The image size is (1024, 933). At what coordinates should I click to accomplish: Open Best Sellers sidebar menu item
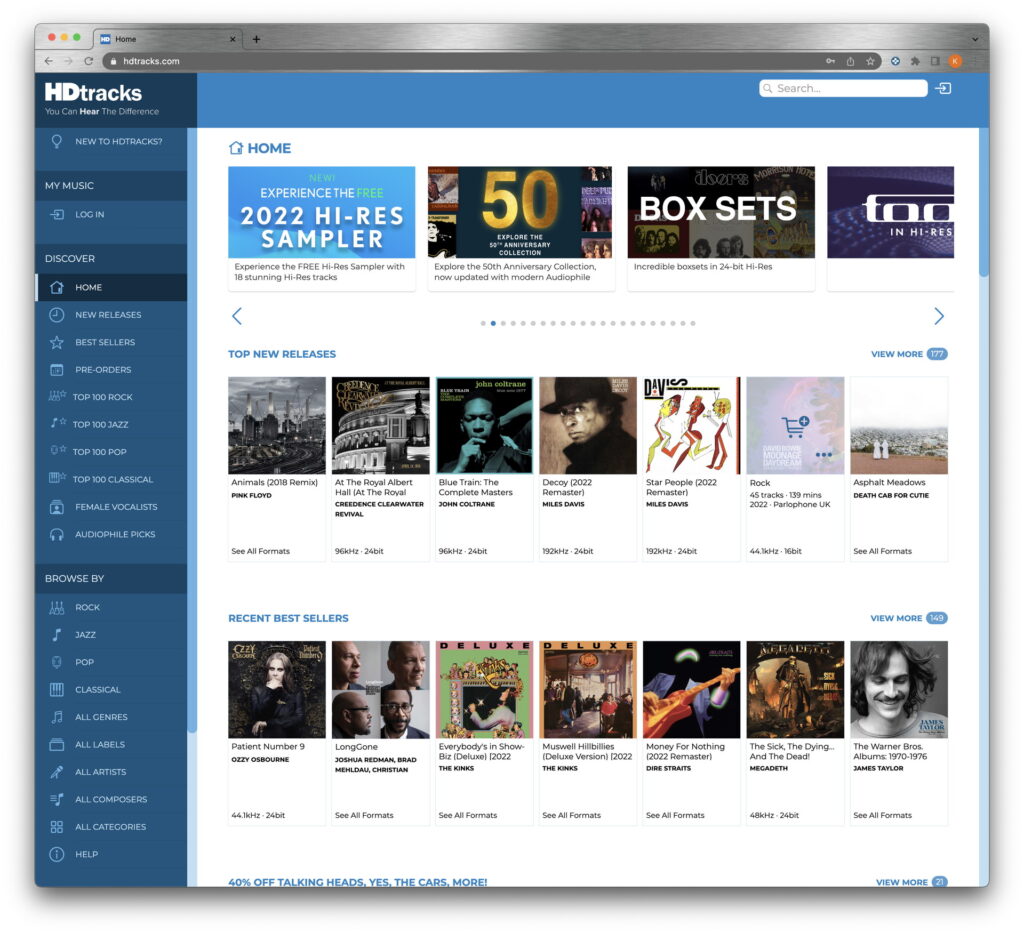click(111, 342)
